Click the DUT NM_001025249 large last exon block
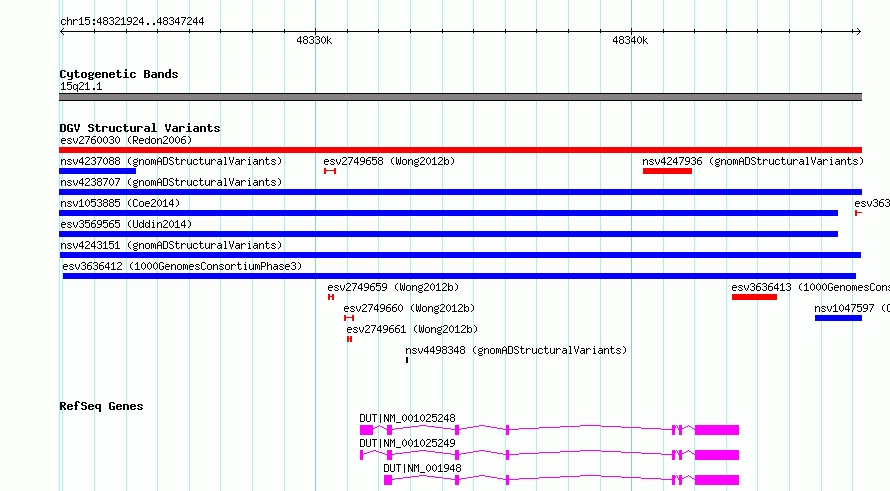890x491 pixels. tap(717, 455)
